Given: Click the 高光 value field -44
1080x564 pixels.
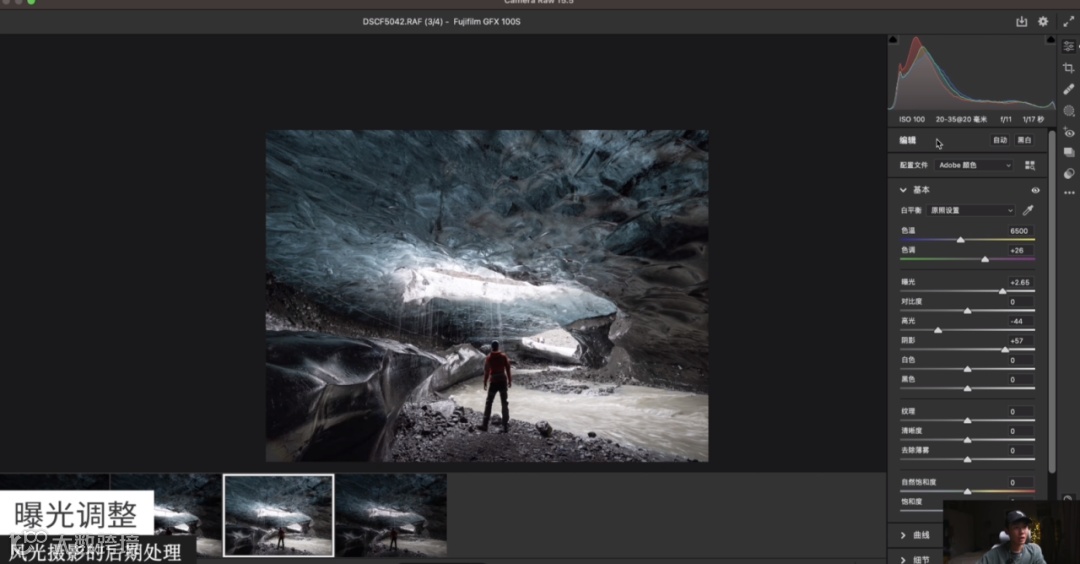Looking at the screenshot, I should click(x=1019, y=321).
